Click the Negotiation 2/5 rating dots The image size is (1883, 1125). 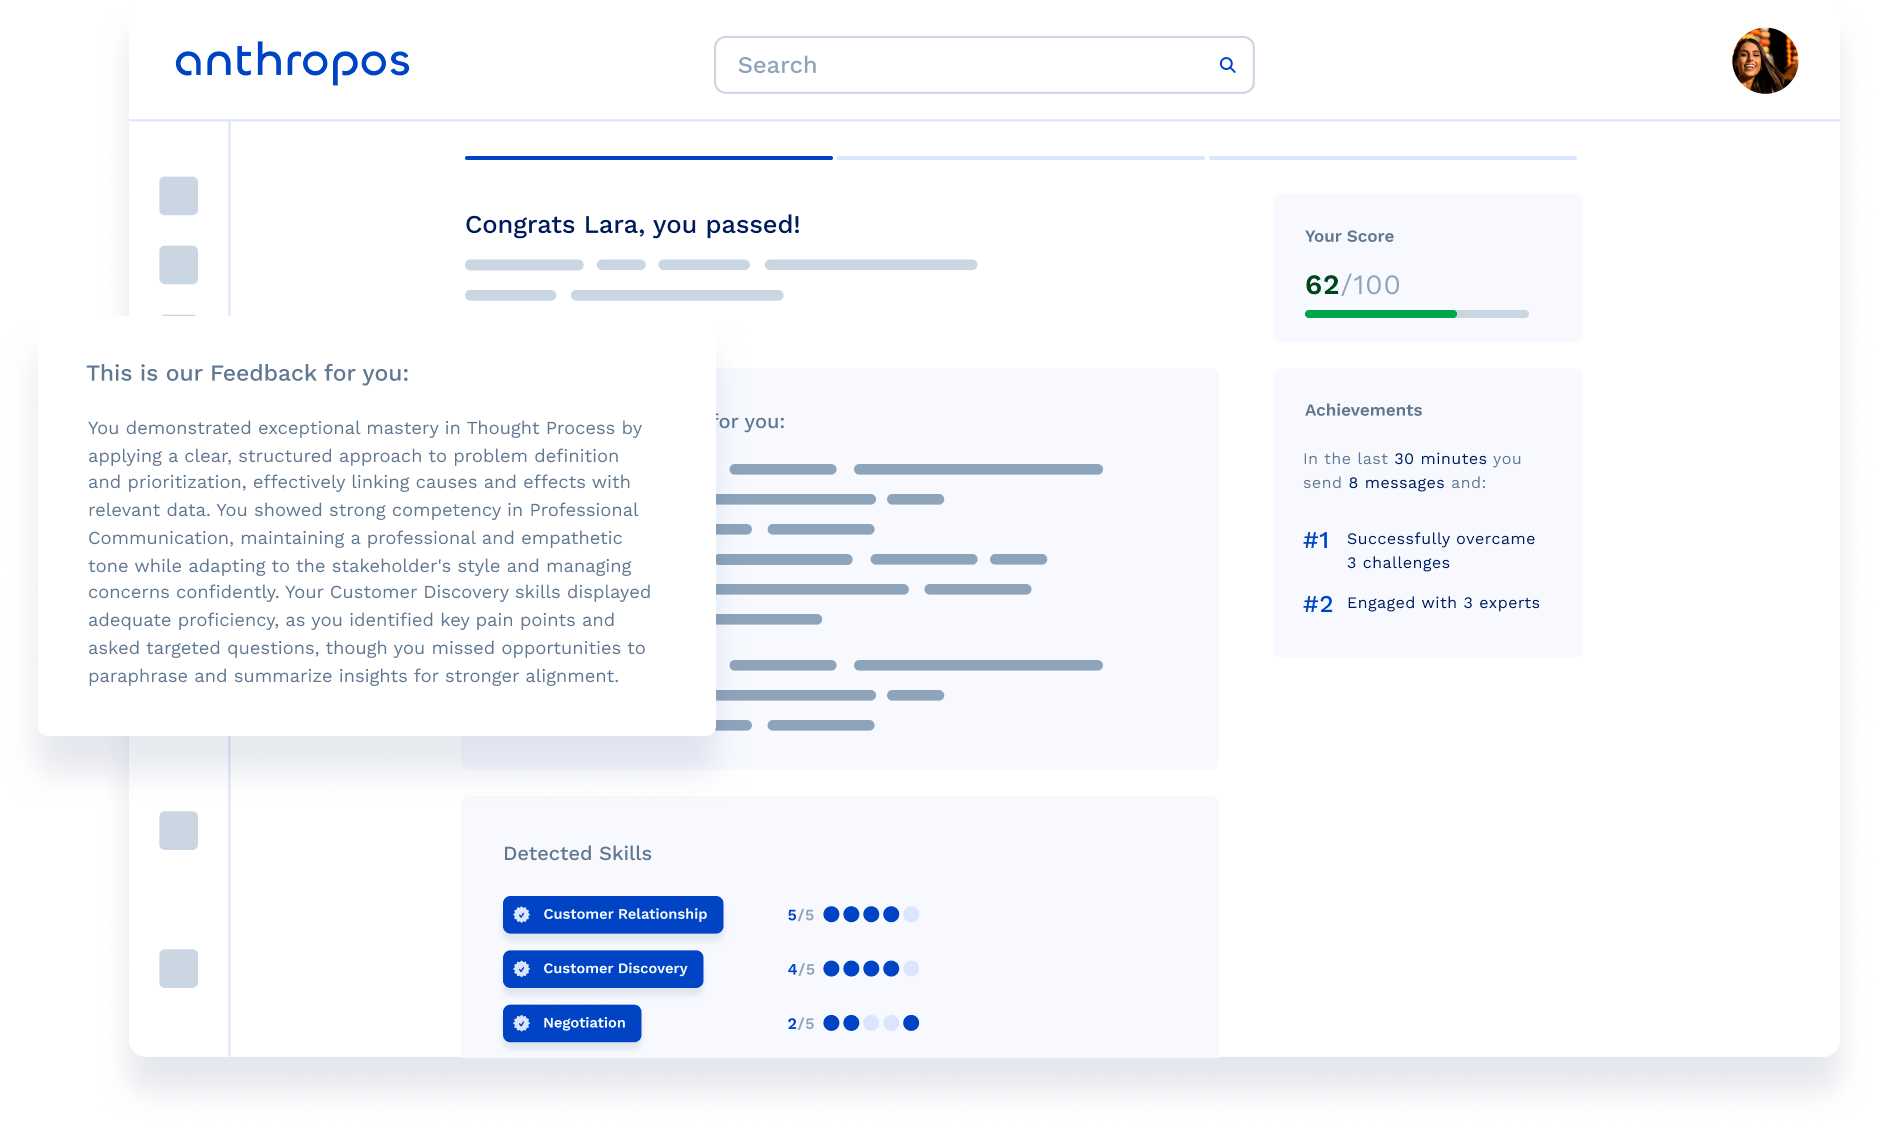tap(870, 1023)
